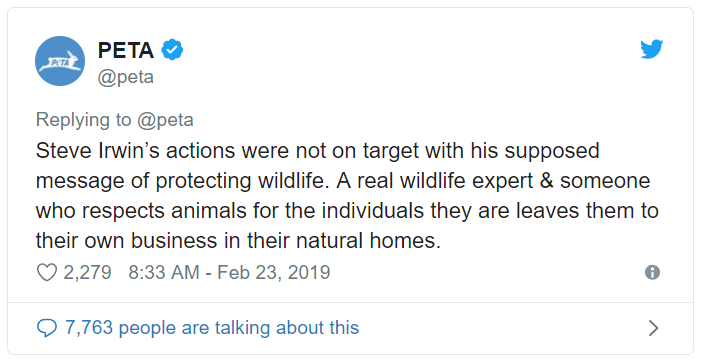Click the 7,763 reply count number
The width and height of the screenshot is (701, 361).
[x=89, y=328]
